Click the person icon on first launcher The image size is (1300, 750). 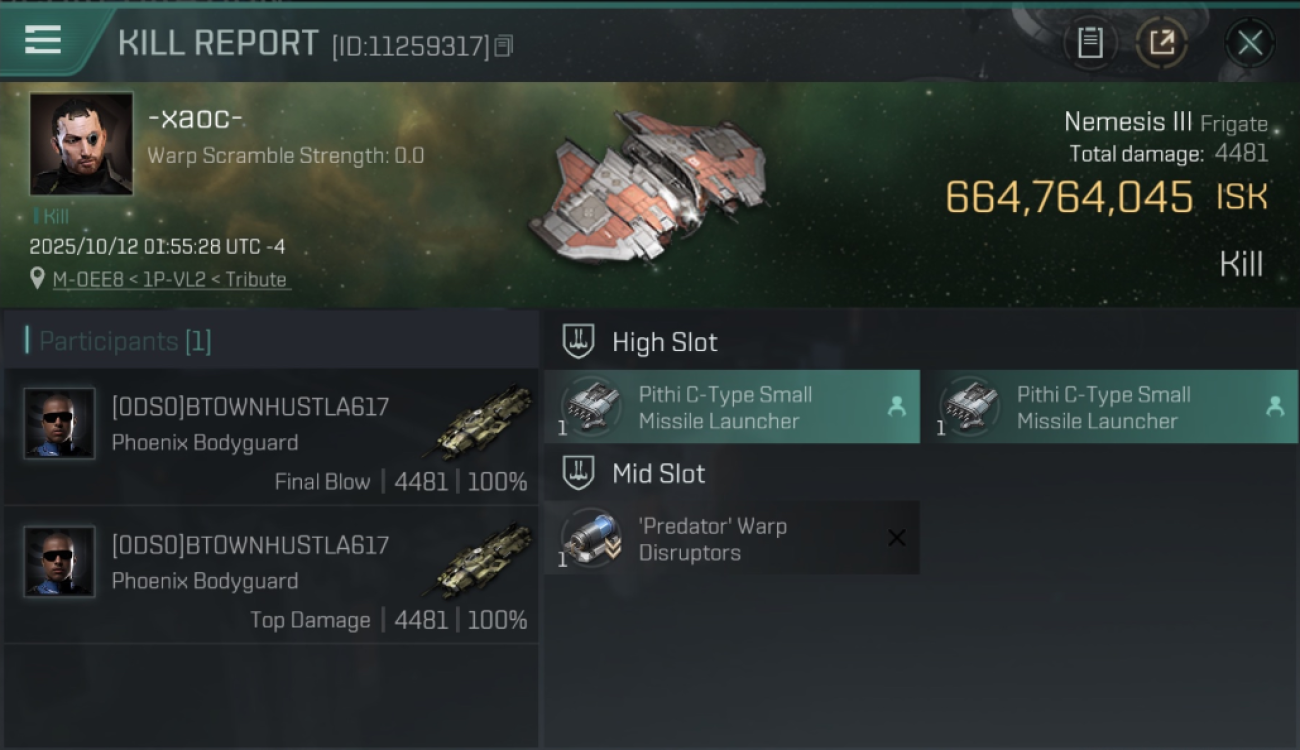896,406
